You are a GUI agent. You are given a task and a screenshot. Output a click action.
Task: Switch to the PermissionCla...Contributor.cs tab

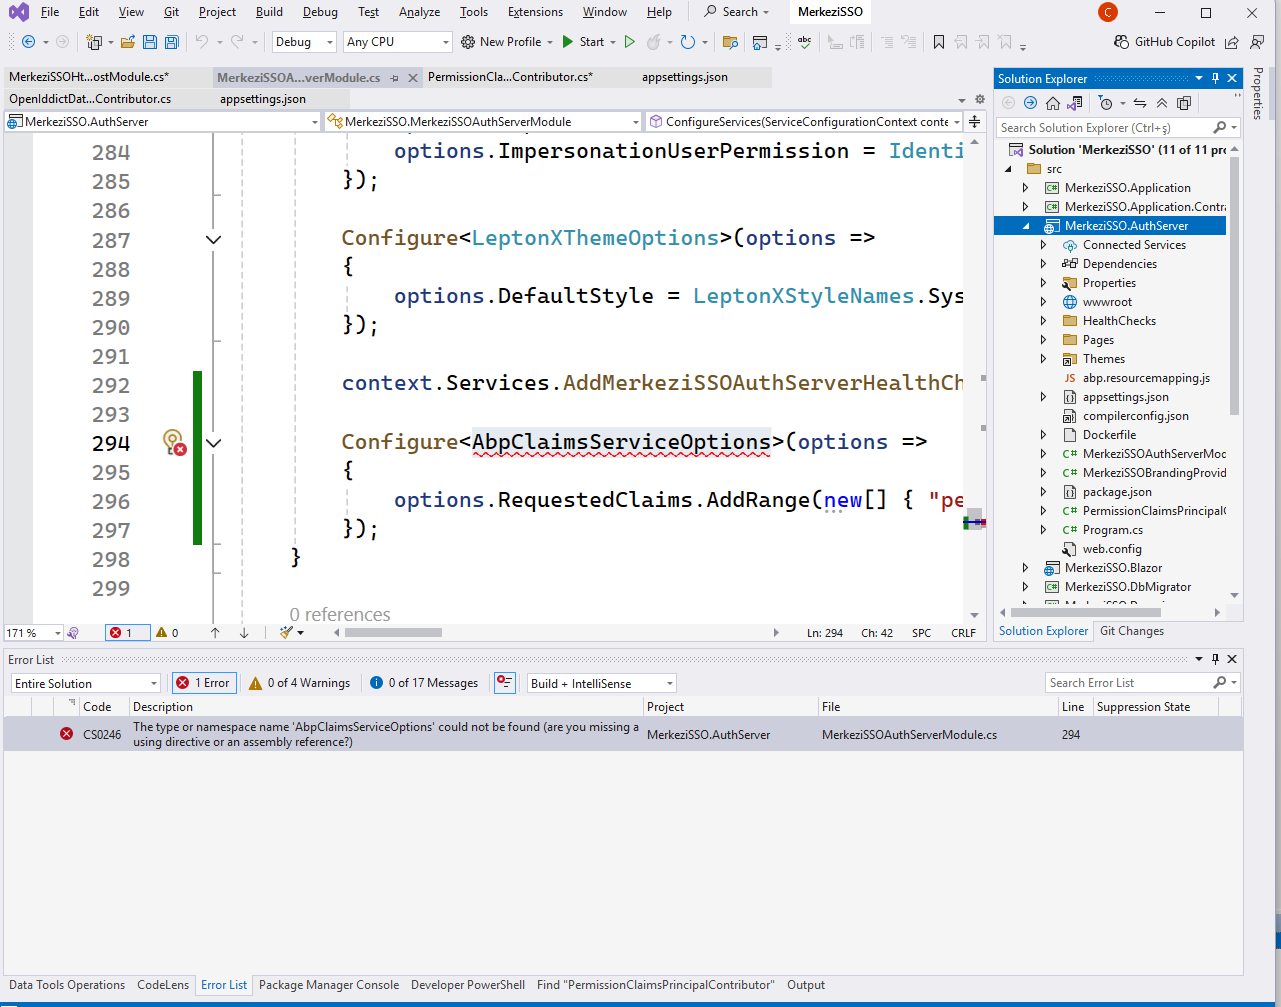pyautogui.click(x=510, y=77)
